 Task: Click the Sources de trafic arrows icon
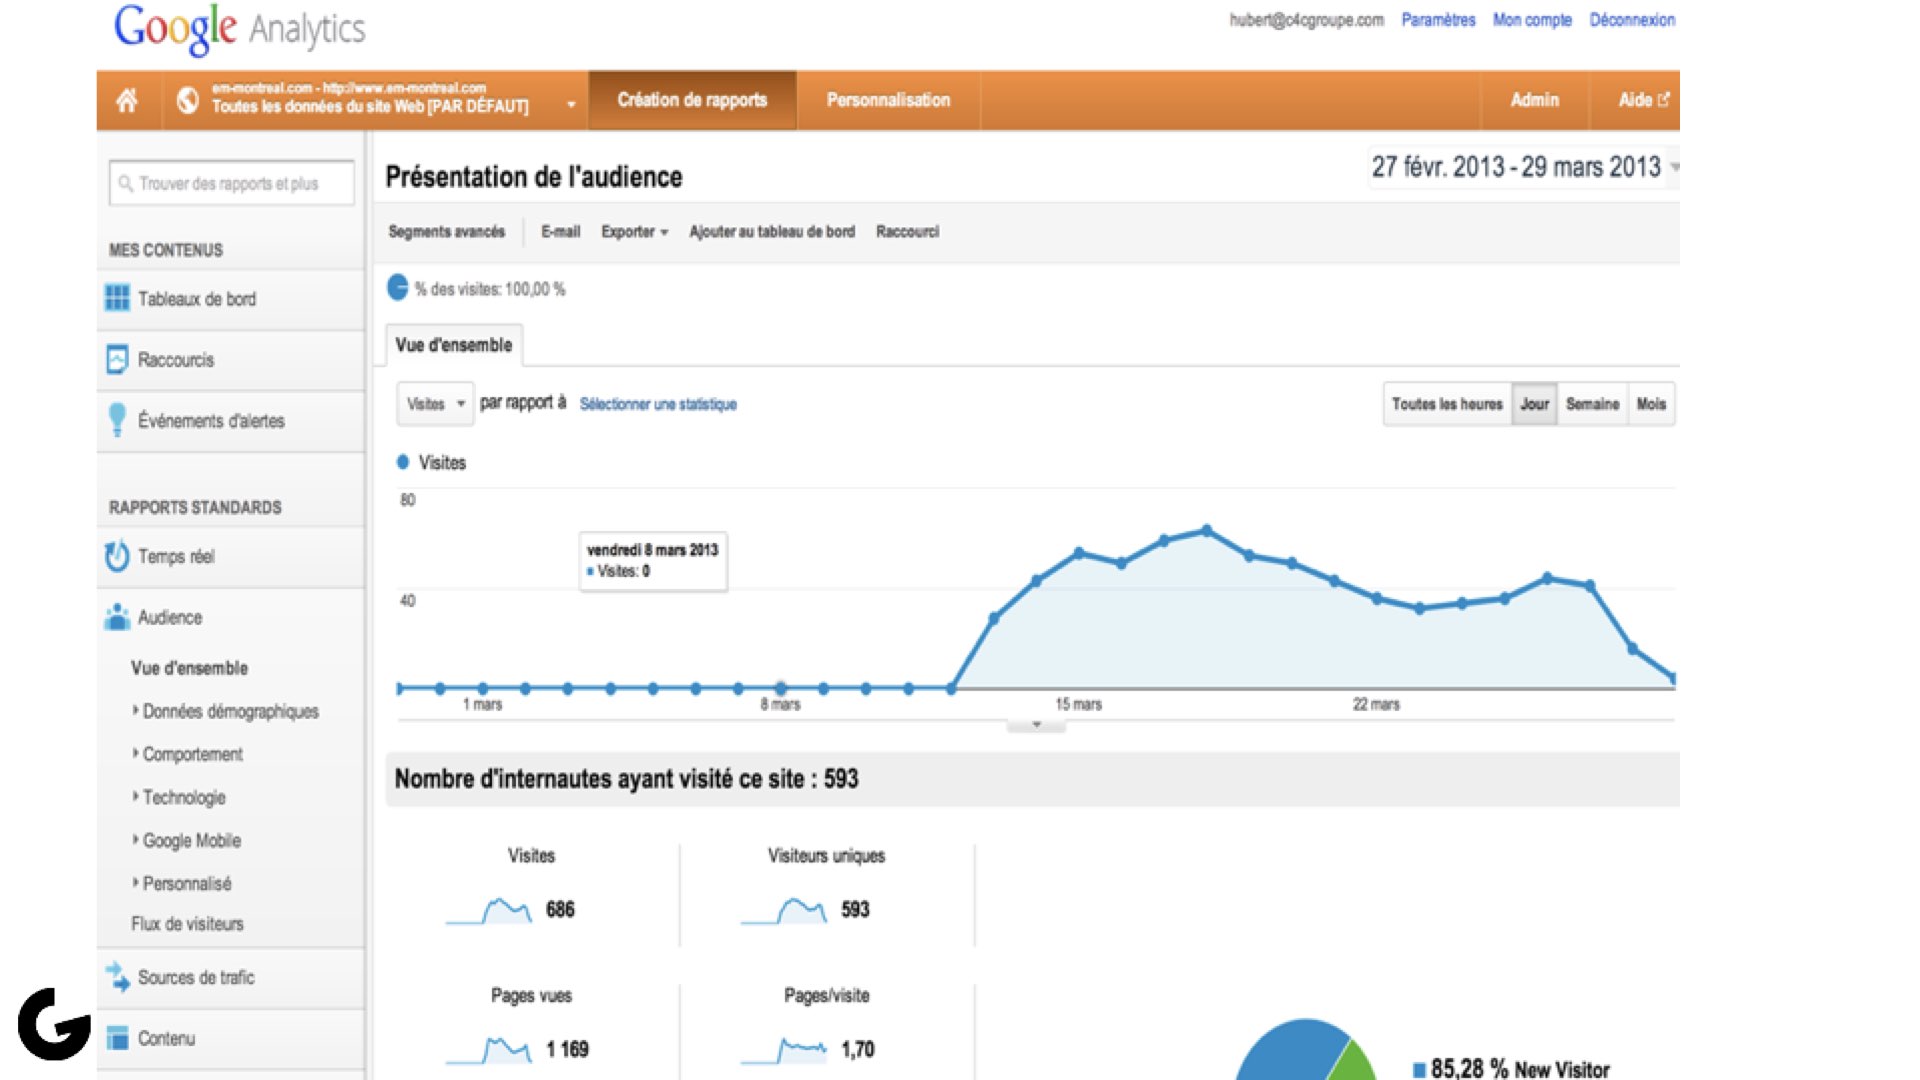coord(117,977)
